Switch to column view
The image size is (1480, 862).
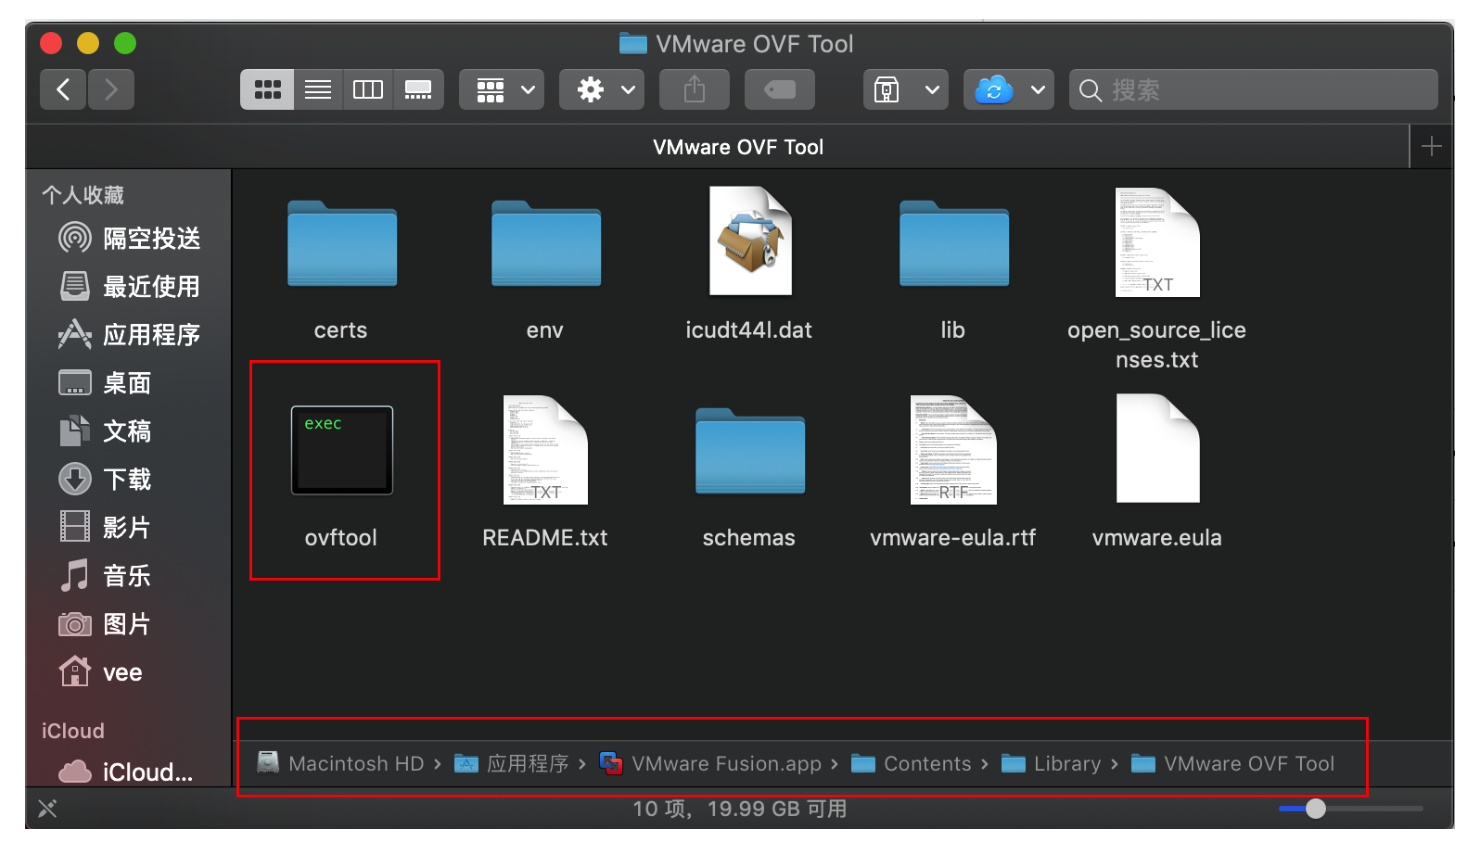(x=368, y=90)
